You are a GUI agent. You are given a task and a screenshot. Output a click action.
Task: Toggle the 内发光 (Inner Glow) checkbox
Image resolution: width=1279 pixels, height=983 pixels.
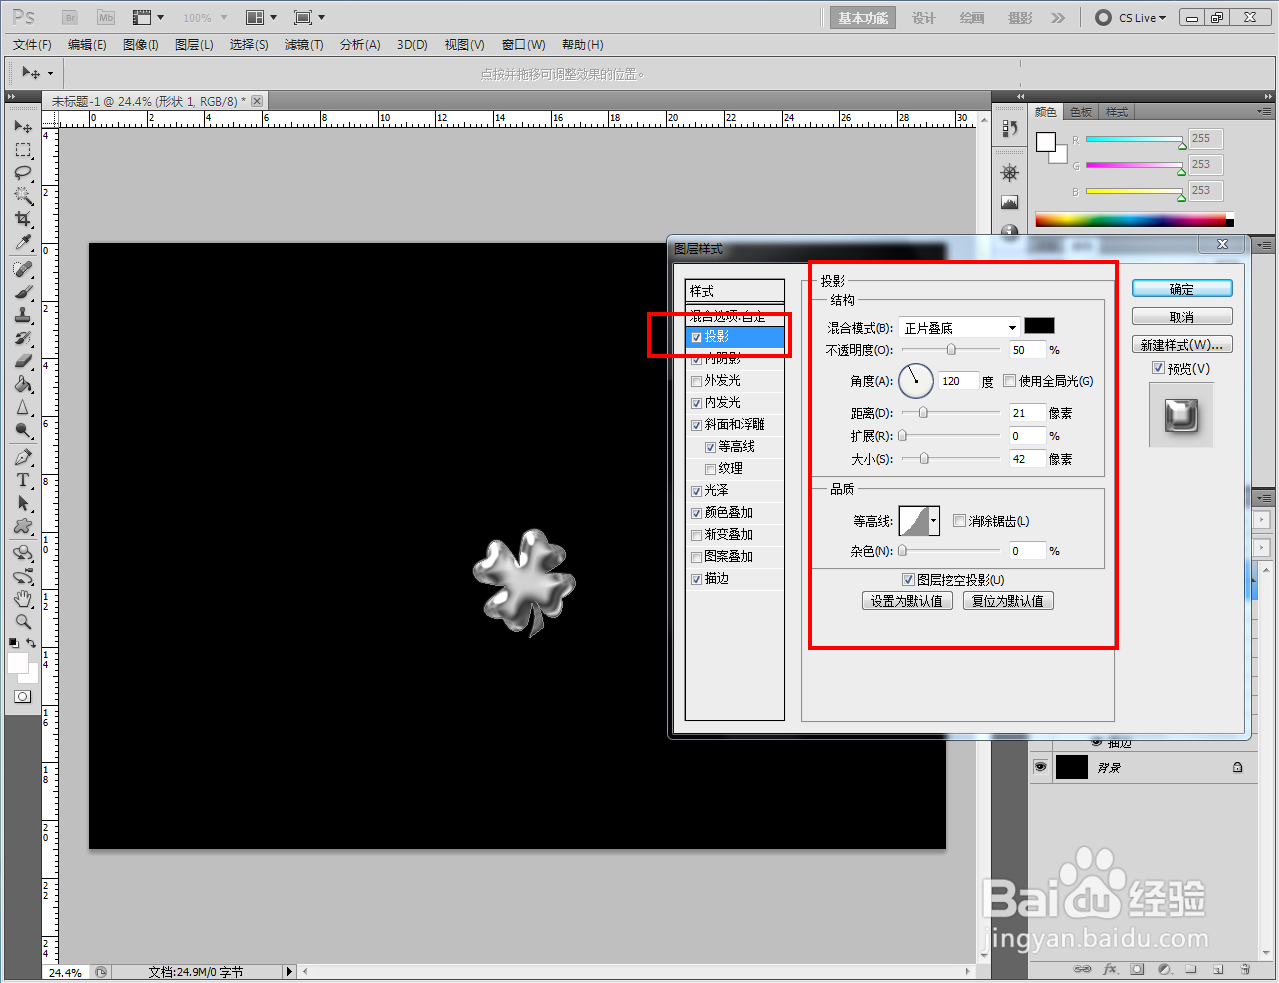tap(697, 403)
